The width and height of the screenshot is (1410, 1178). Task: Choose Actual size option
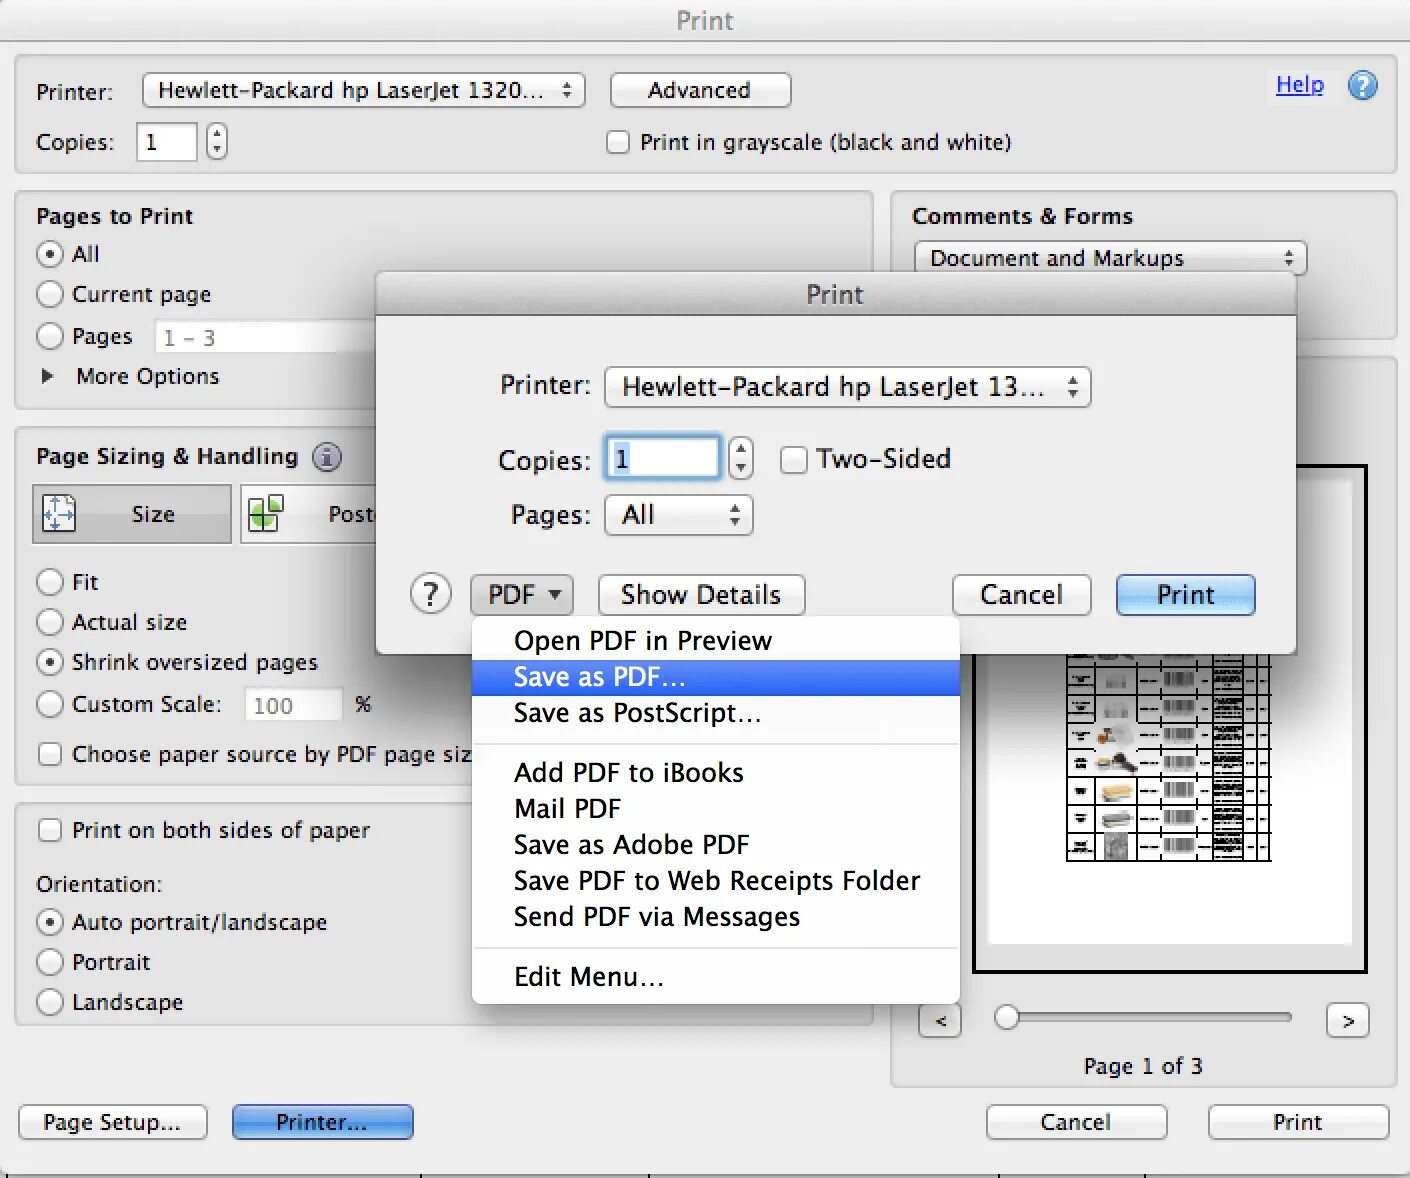[x=49, y=622]
